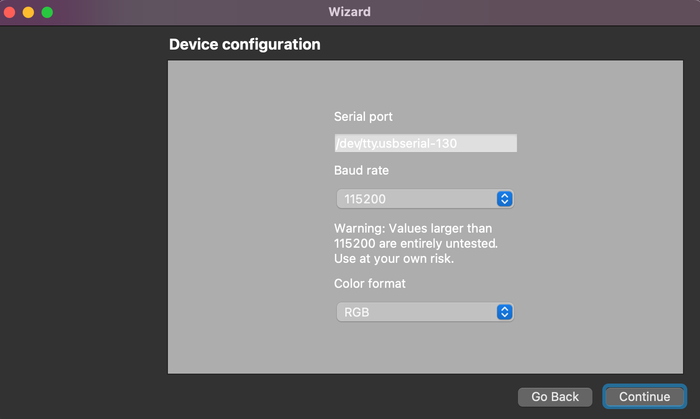Close the Wizard window with red button
The width and height of the screenshot is (700, 419).
tap(11, 12)
